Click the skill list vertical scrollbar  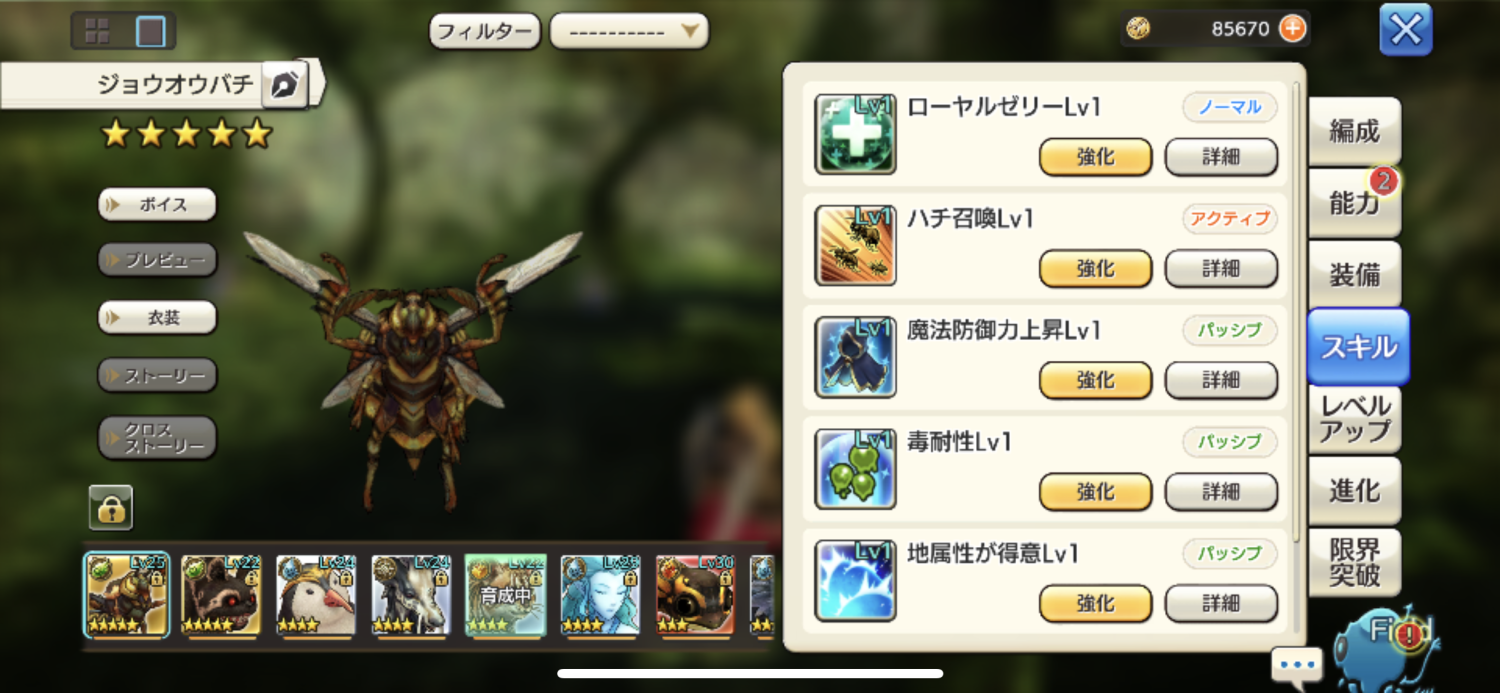coord(1297,310)
